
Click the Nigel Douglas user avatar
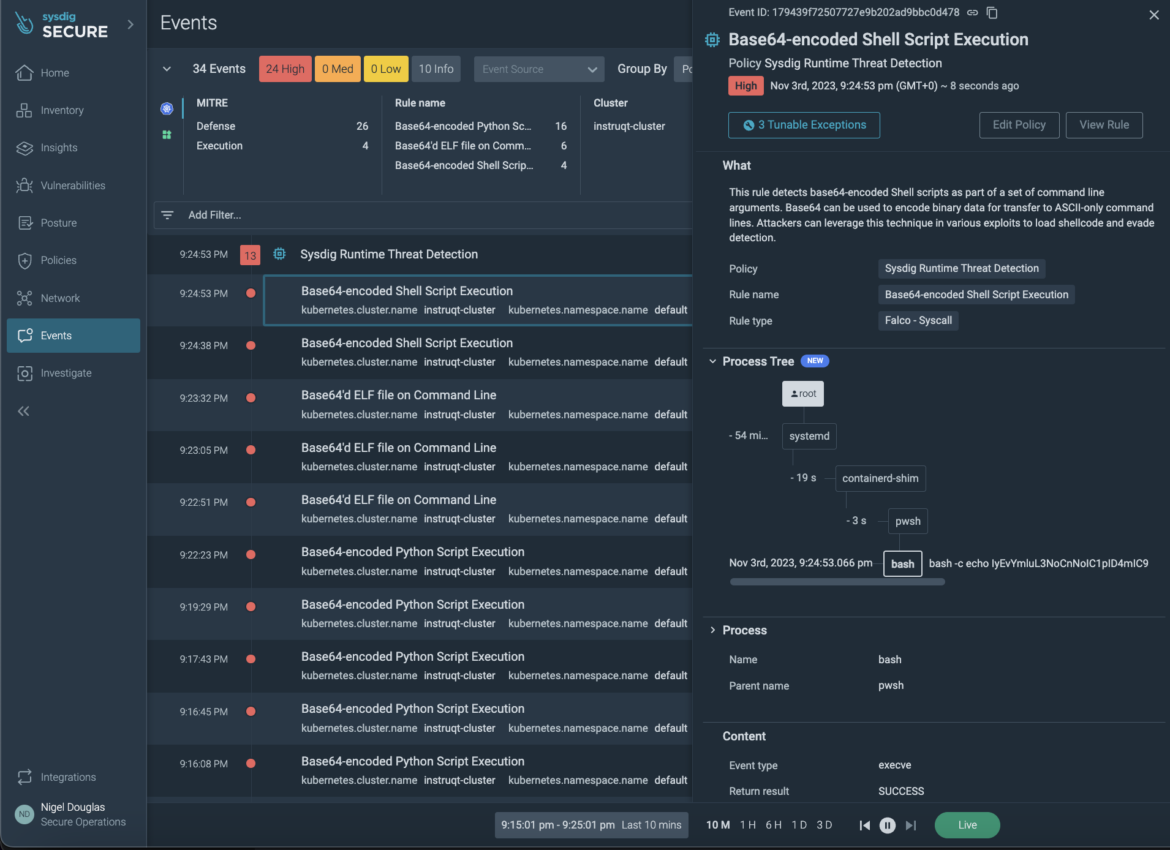tap(25, 814)
